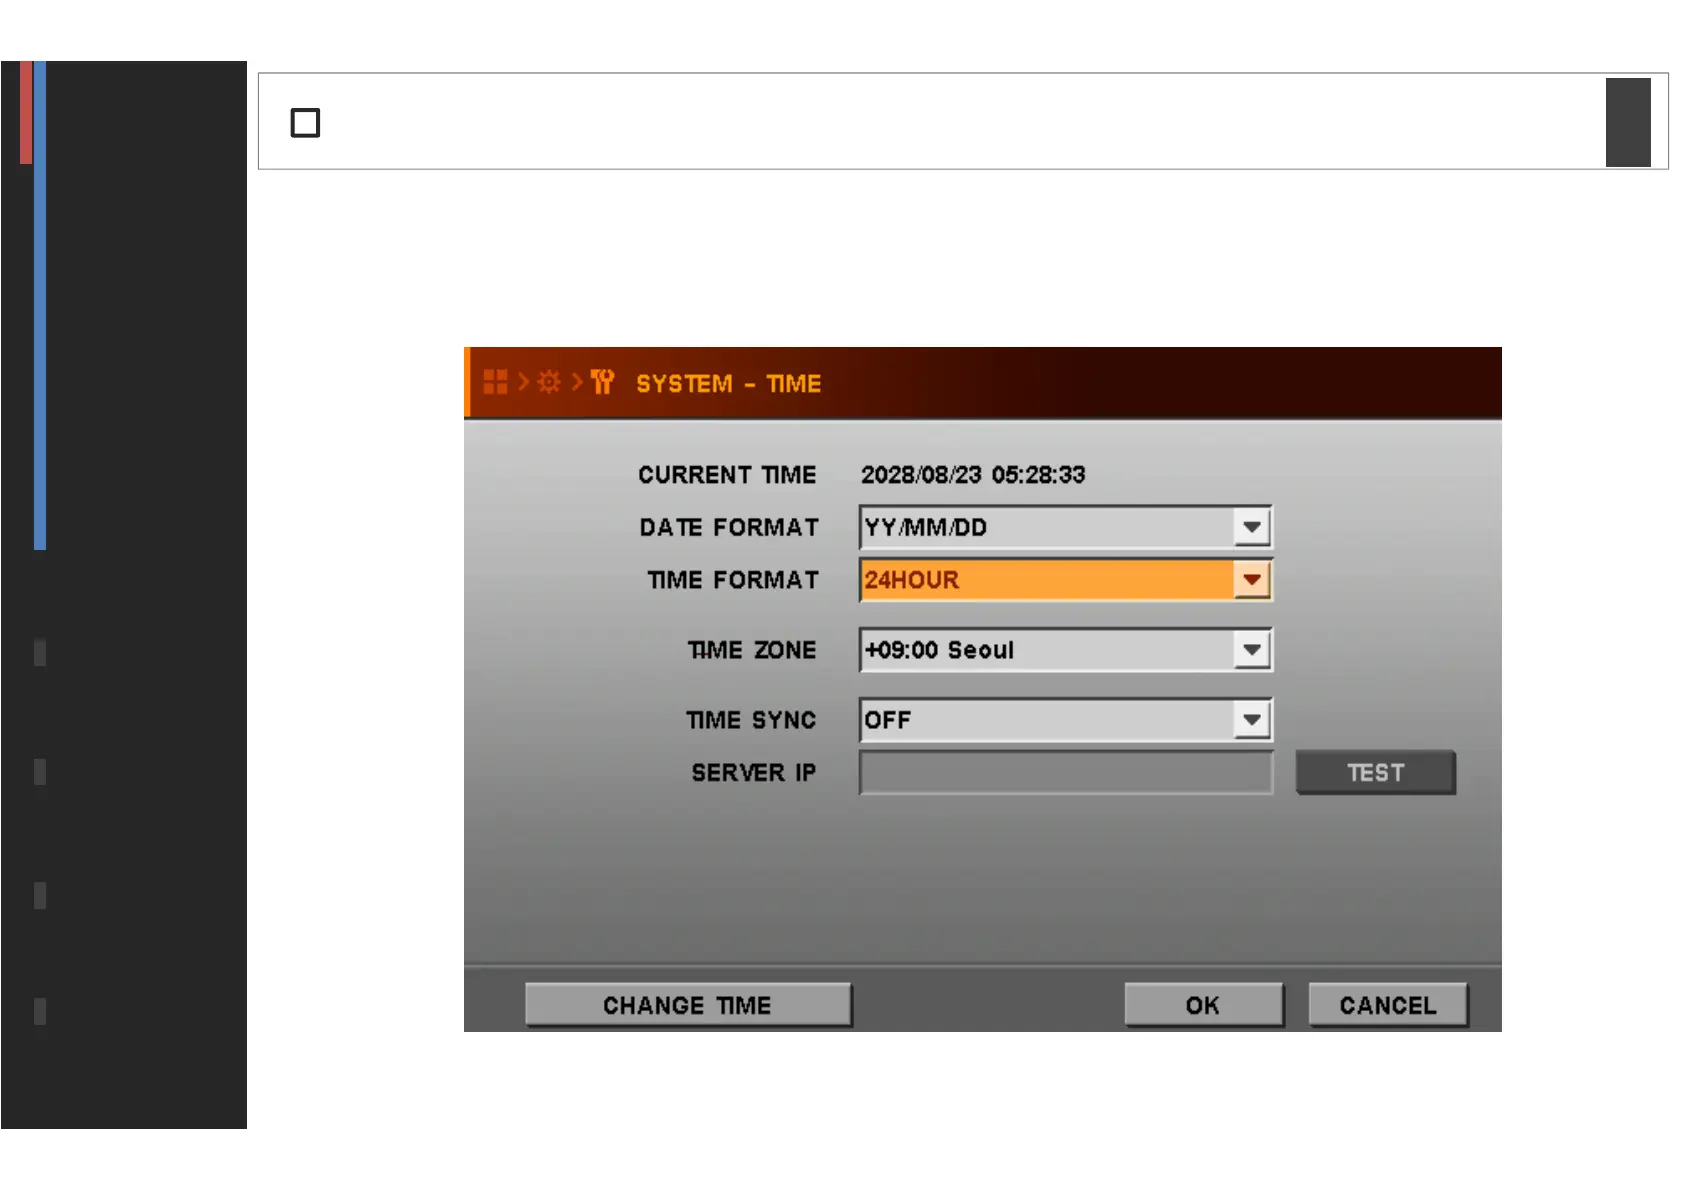Confirm settings with the OK button
Viewport: 1684px width, 1190px height.
1203,1005
